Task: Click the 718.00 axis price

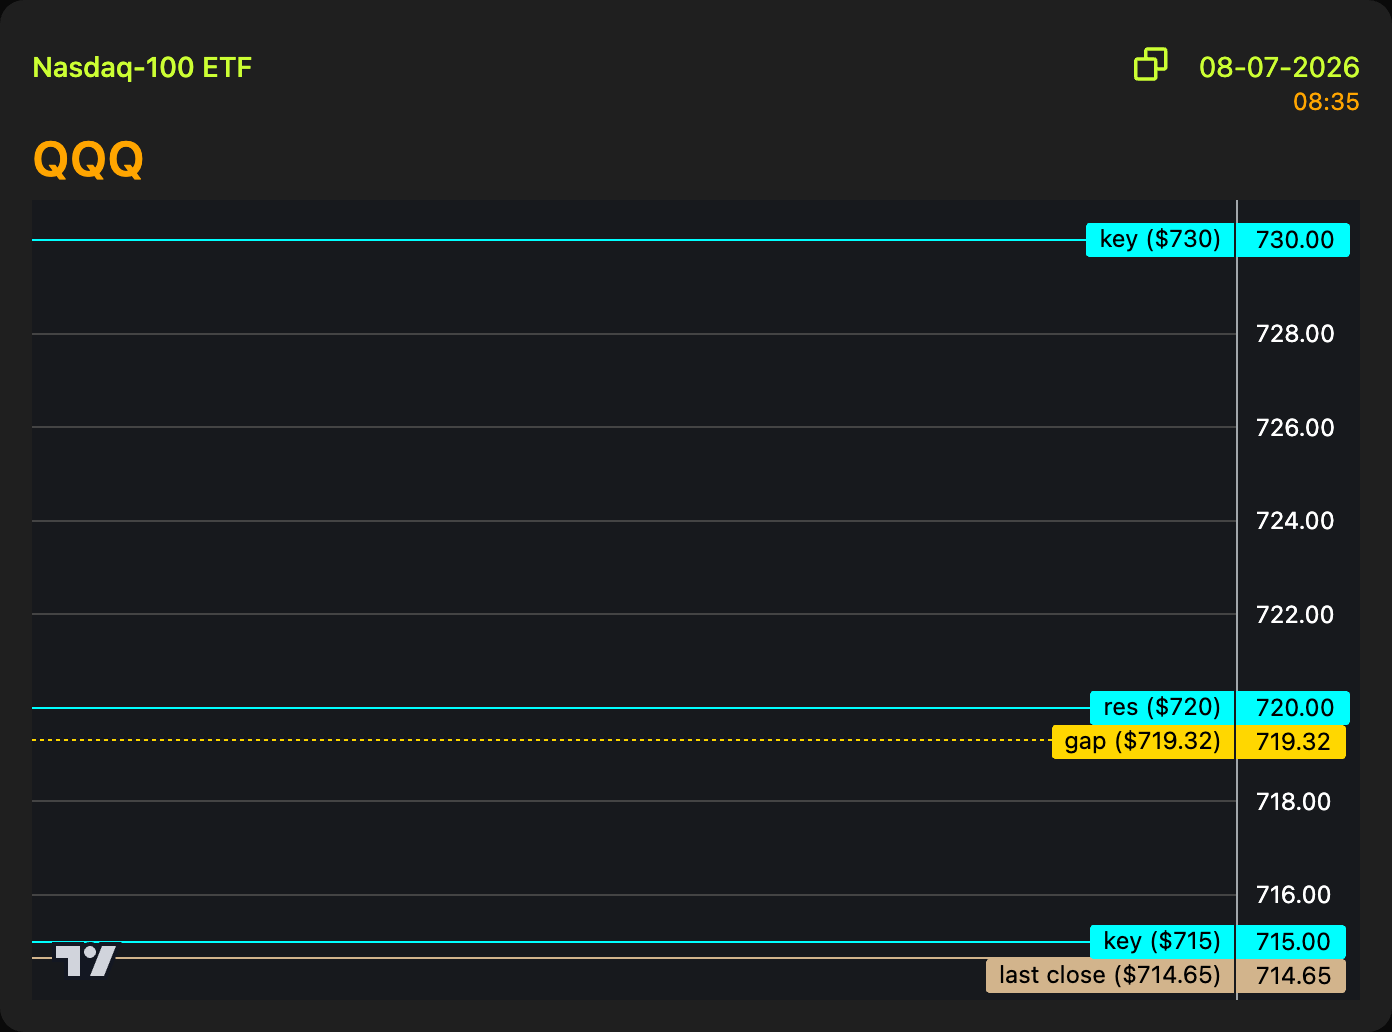Action: click(1293, 802)
